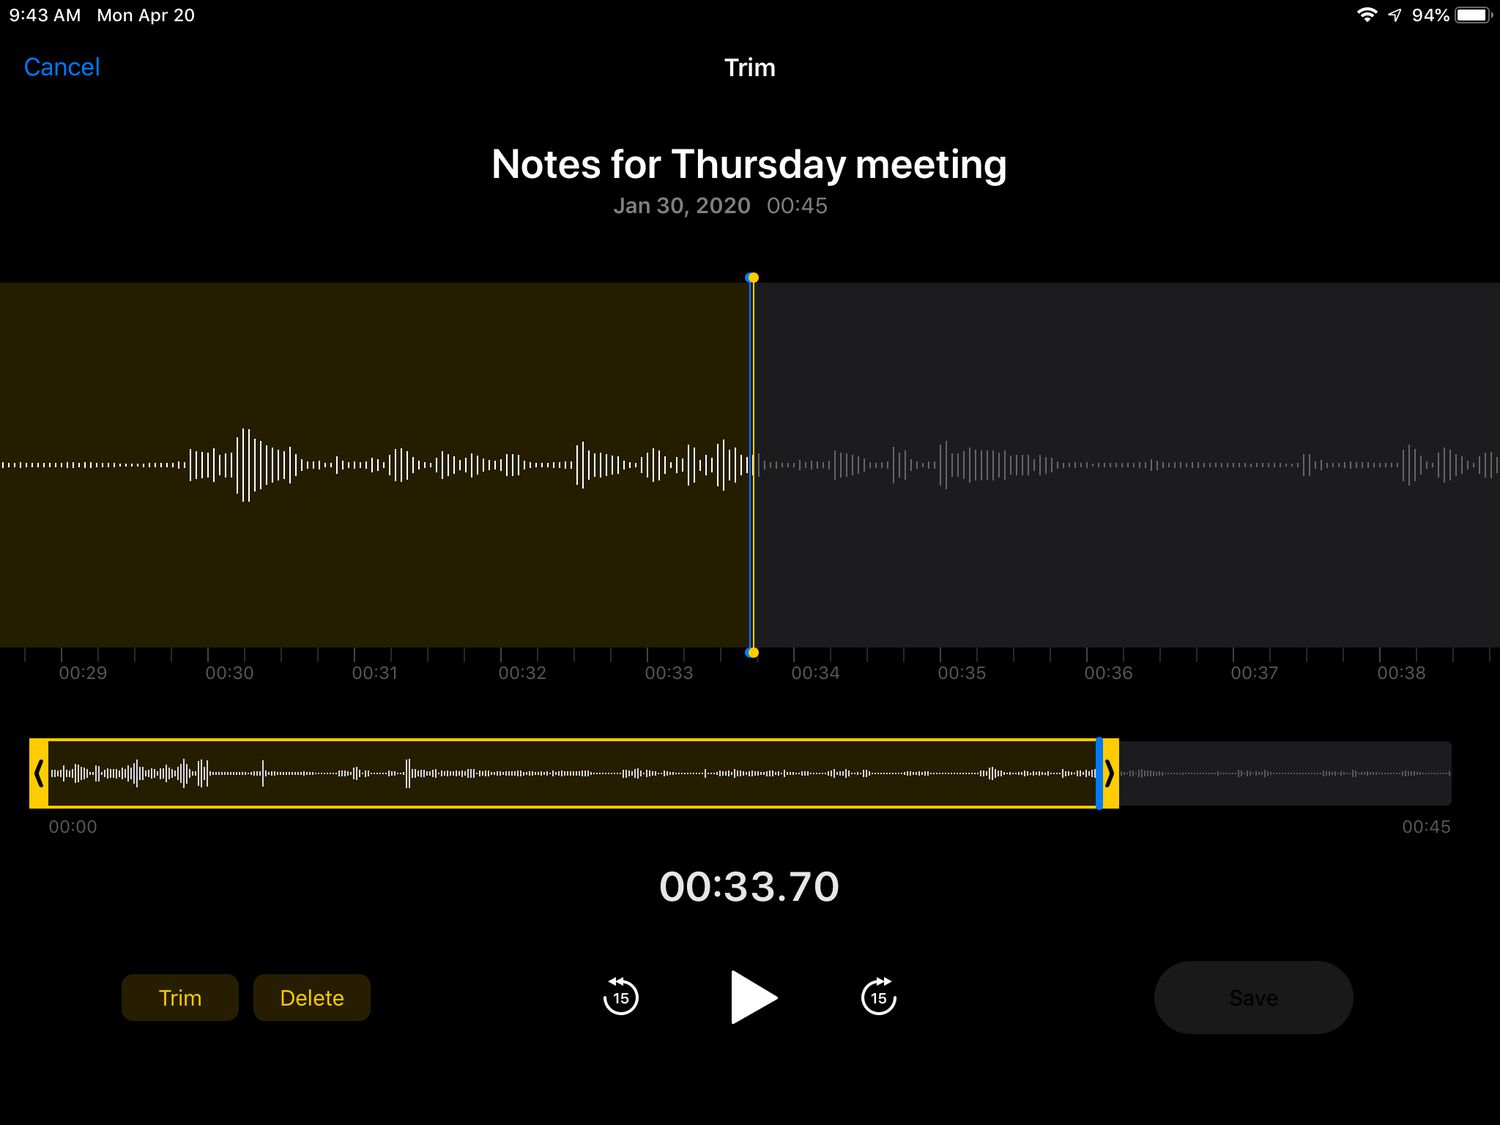
Task: Tap the Wi-Fi icon in status bar
Action: point(1366,15)
